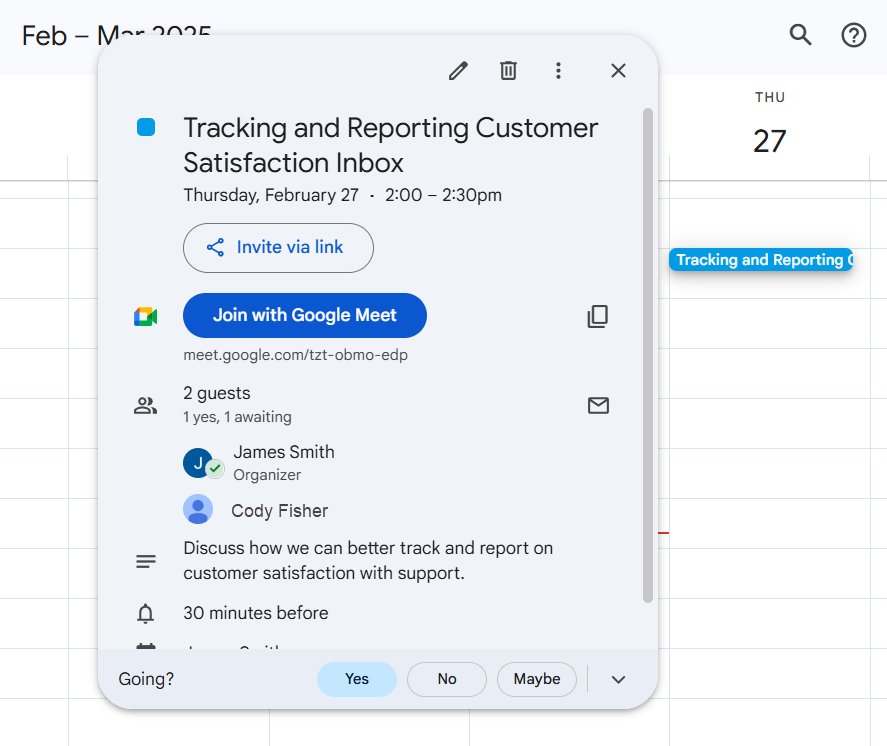This screenshot has height=746, width=887.
Task: Close the event details popup
Action: click(x=618, y=70)
